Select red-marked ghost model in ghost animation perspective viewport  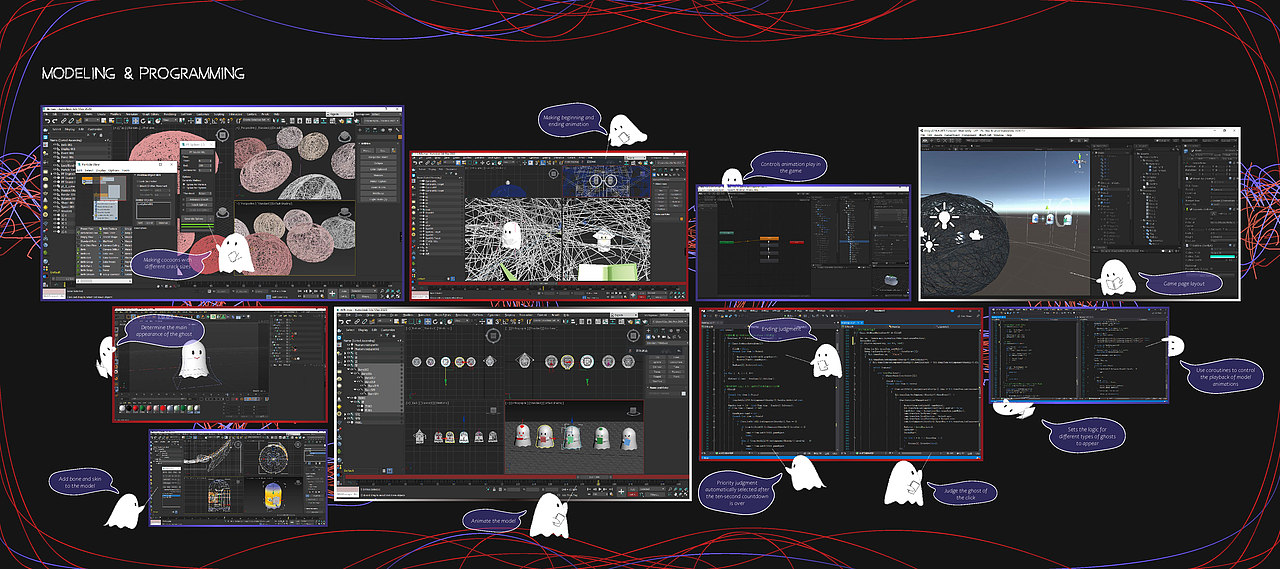pos(523,436)
